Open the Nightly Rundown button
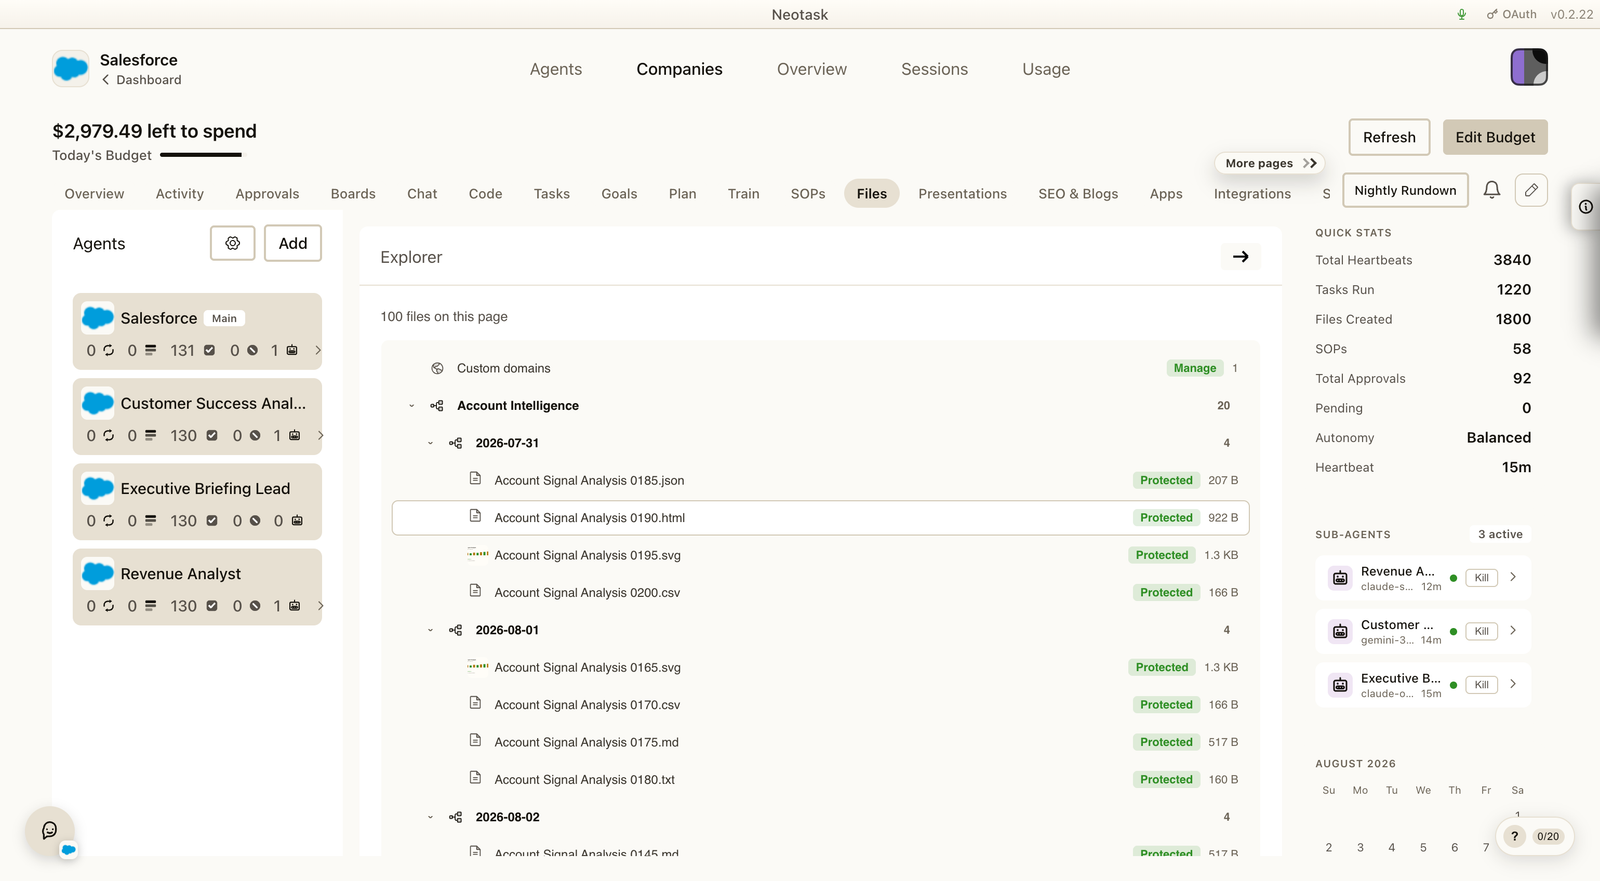 coord(1405,190)
